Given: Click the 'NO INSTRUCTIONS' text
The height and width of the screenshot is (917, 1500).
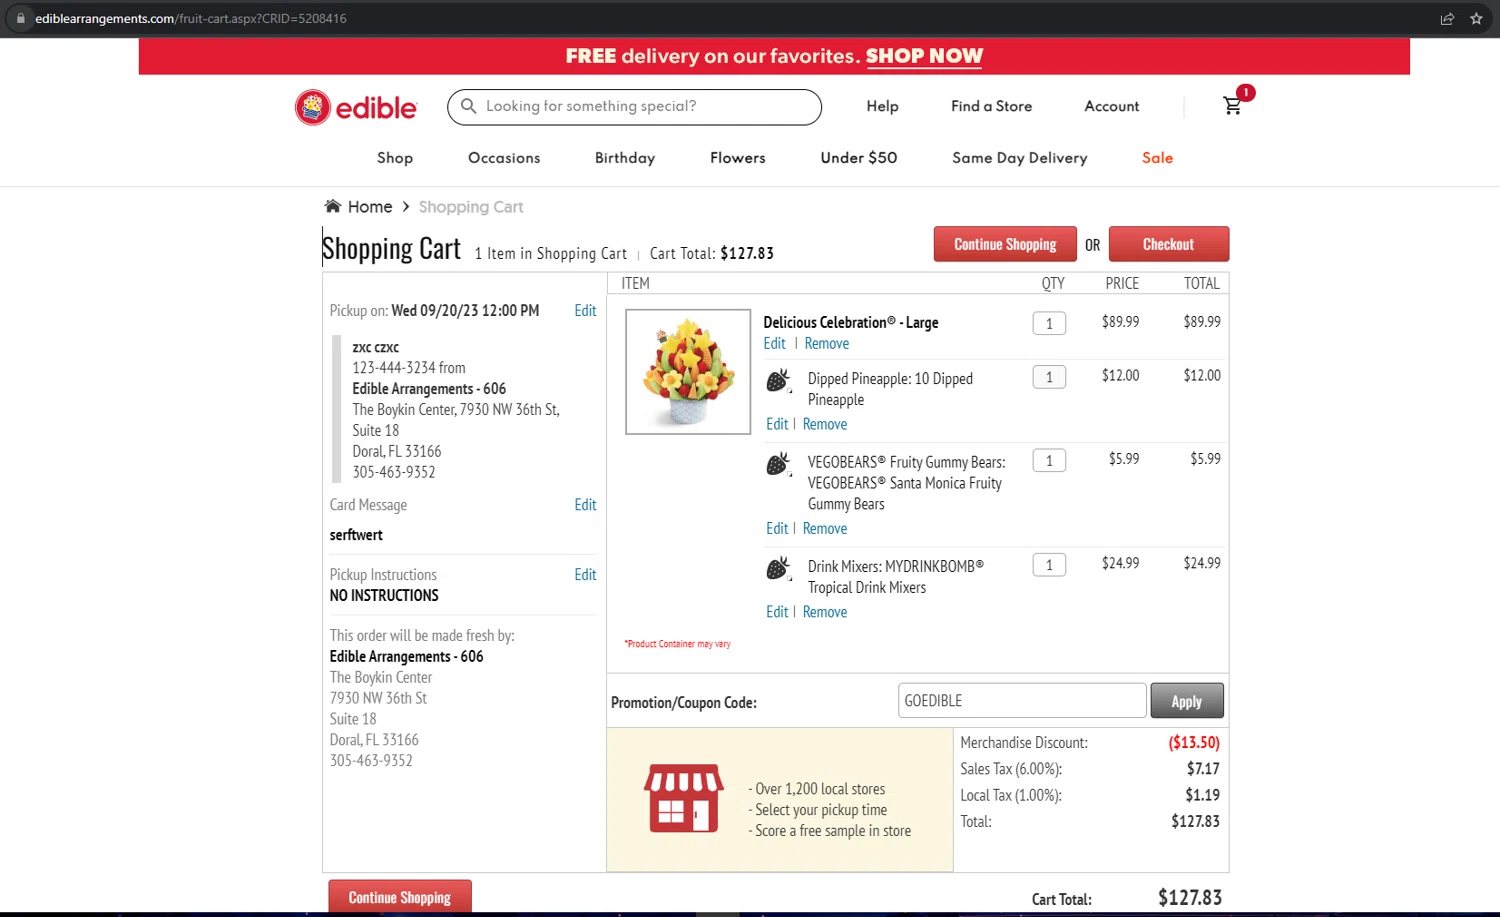Looking at the screenshot, I should click(x=384, y=596).
